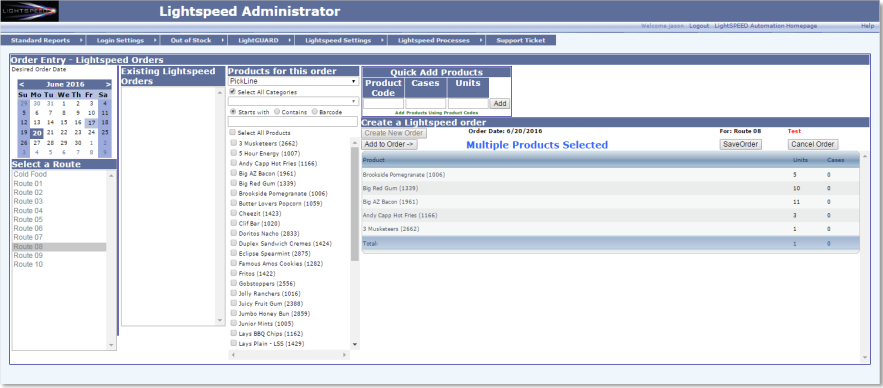Select June 1 on the calendar
The width and height of the screenshot is (883, 388).
64,104
